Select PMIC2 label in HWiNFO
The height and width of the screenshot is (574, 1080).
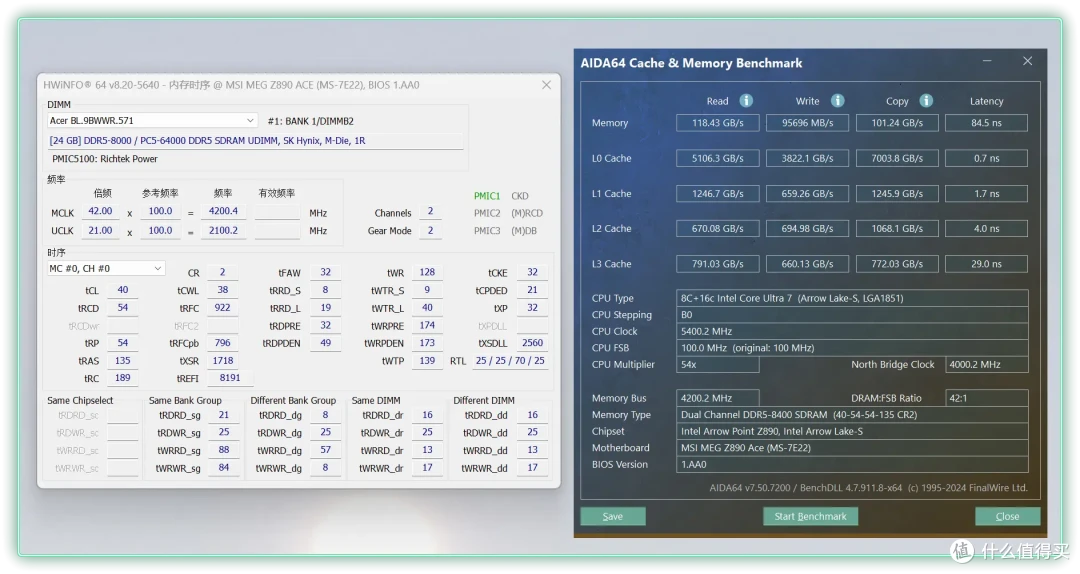click(x=487, y=213)
